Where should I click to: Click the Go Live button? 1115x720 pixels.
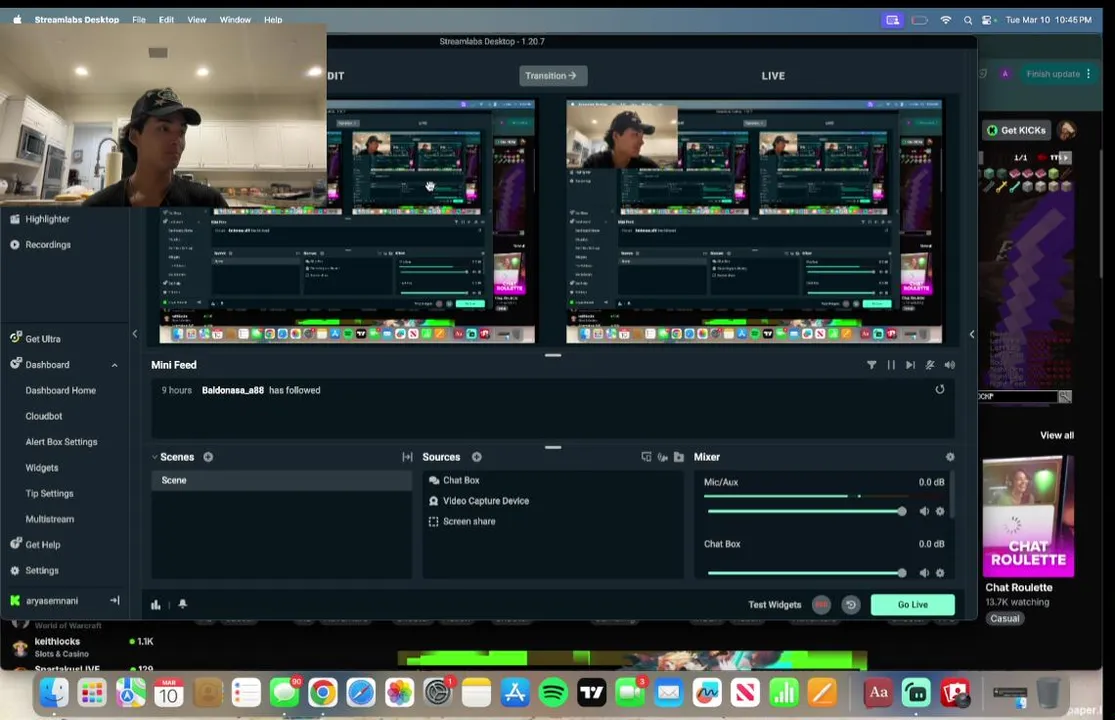pyautogui.click(x=912, y=605)
